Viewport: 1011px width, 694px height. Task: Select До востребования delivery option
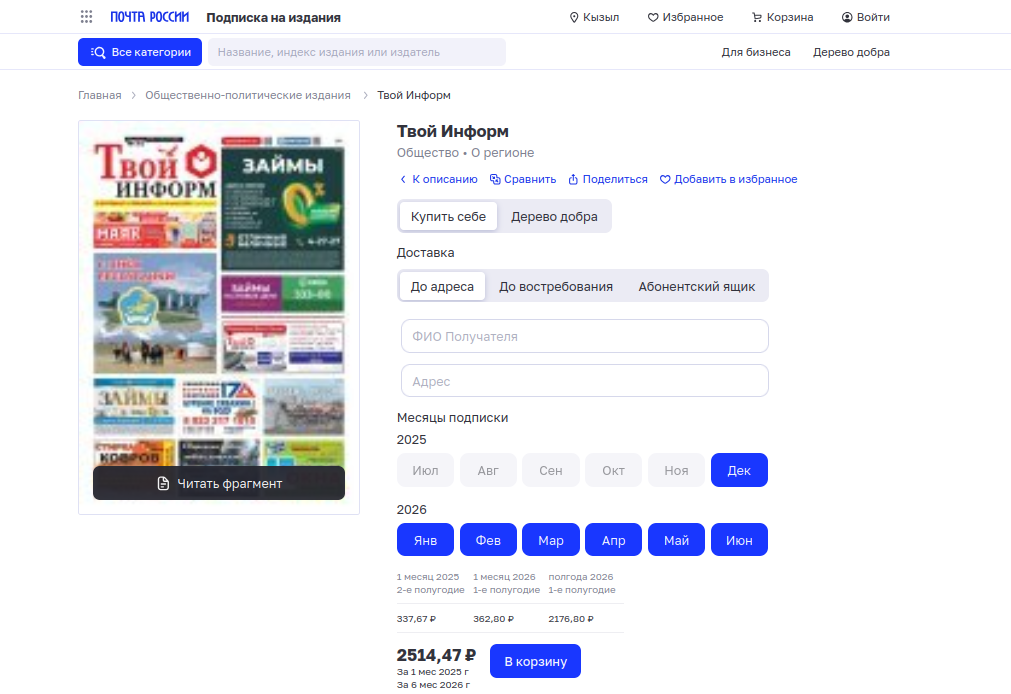pyautogui.click(x=556, y=286)
